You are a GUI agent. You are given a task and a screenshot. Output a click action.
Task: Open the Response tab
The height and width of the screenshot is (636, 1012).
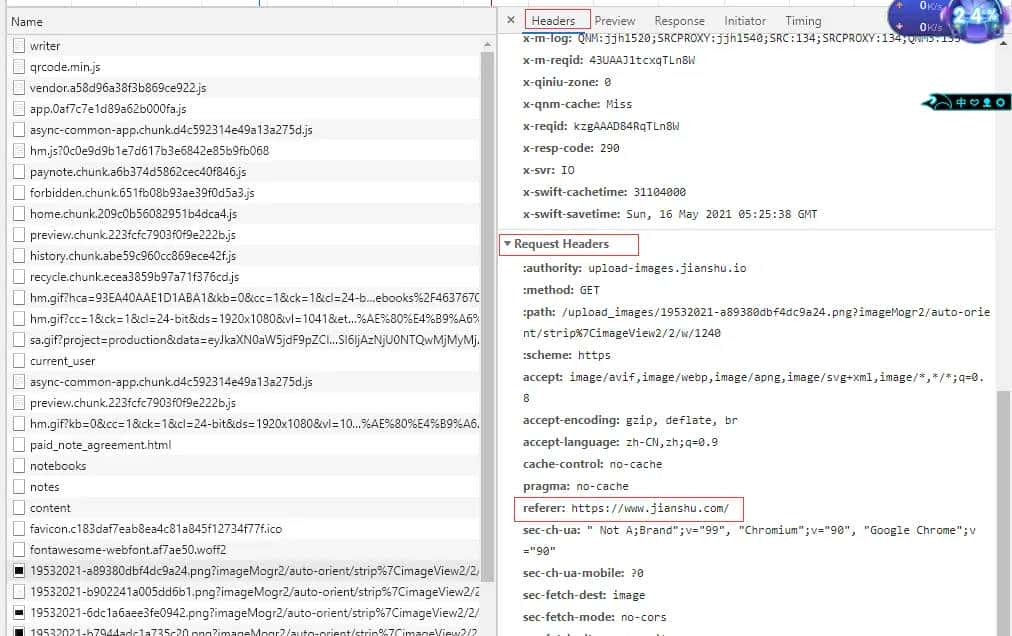tap(679, 21)
